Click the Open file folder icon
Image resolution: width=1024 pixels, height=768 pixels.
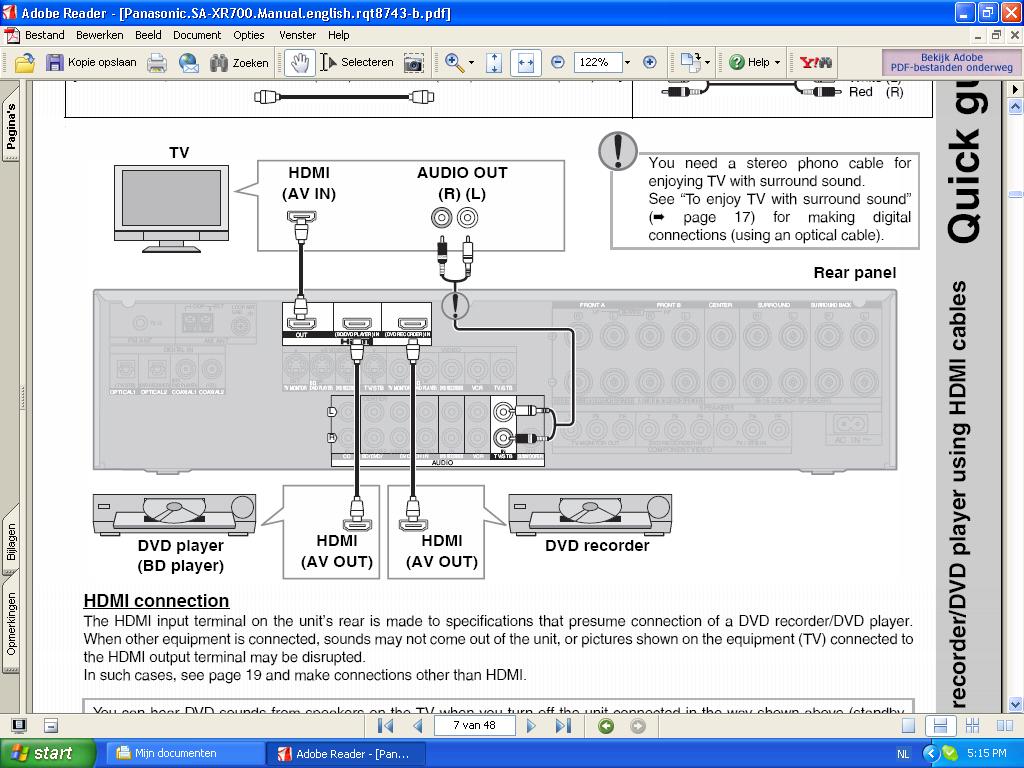25,63
